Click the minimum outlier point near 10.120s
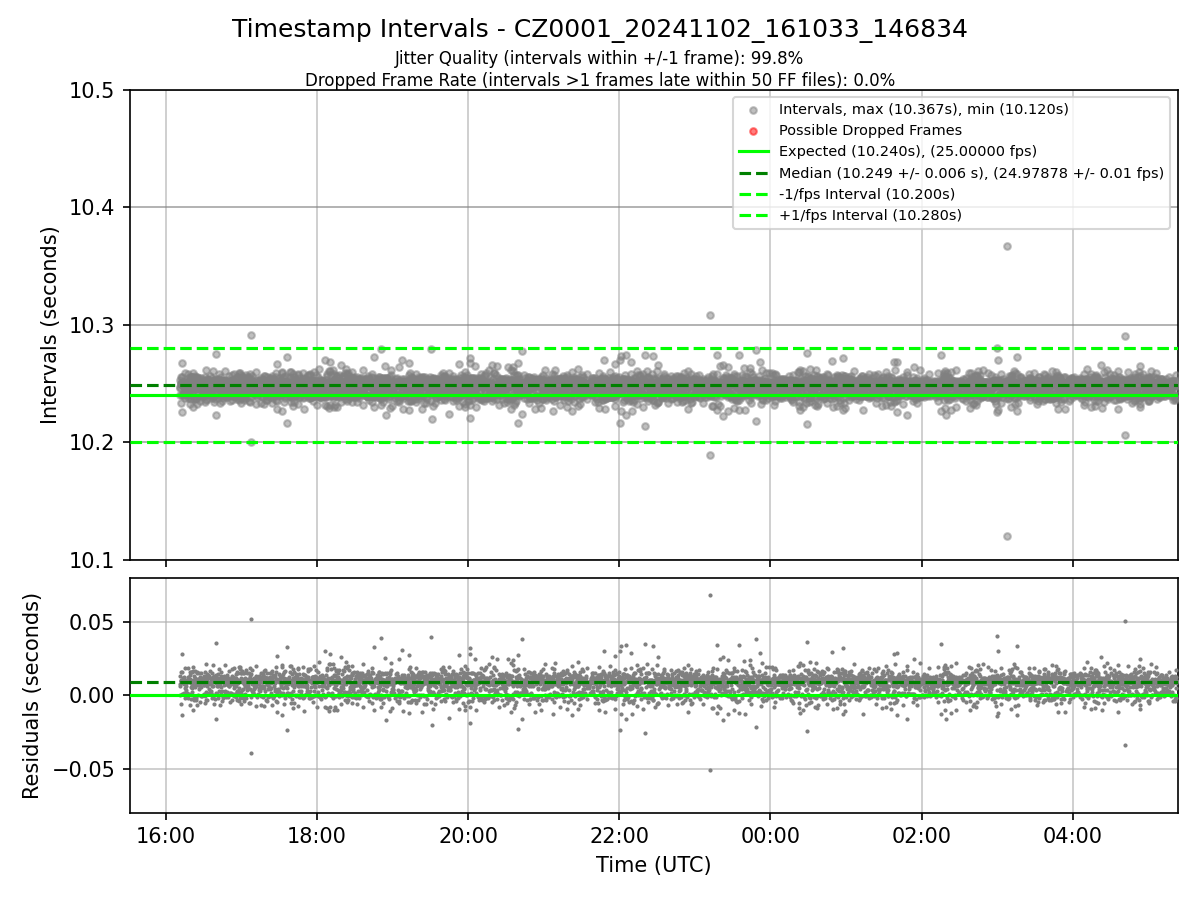 click(x=1007, y=536)
